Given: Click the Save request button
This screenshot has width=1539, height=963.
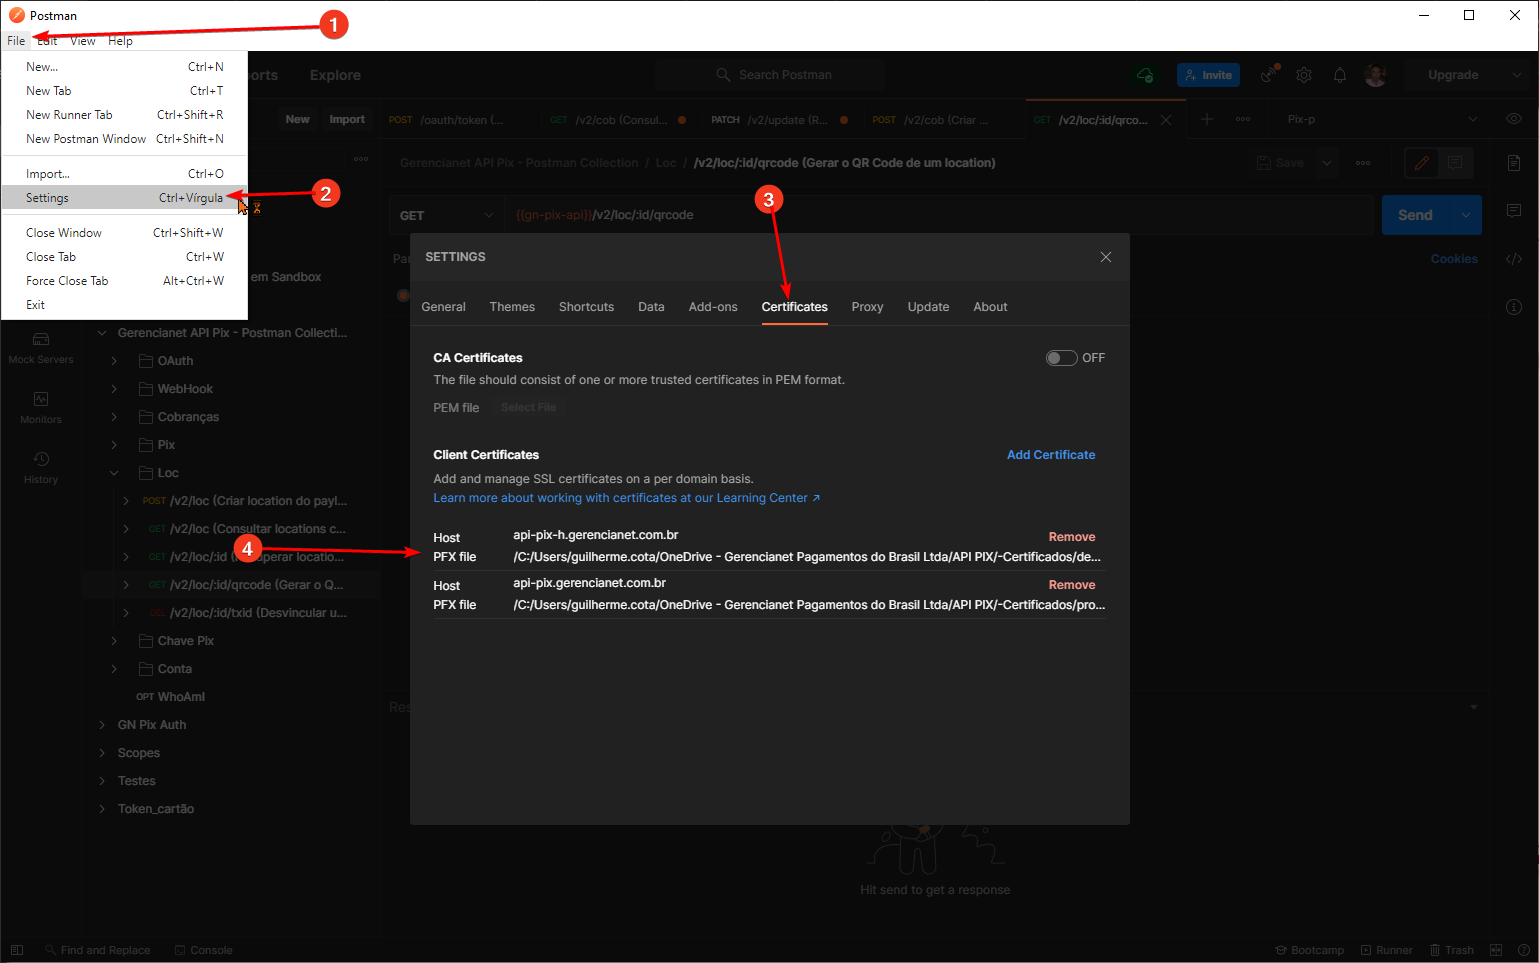Looking at the screenshot, I should pyautogui.click(x=1280, y=163).
